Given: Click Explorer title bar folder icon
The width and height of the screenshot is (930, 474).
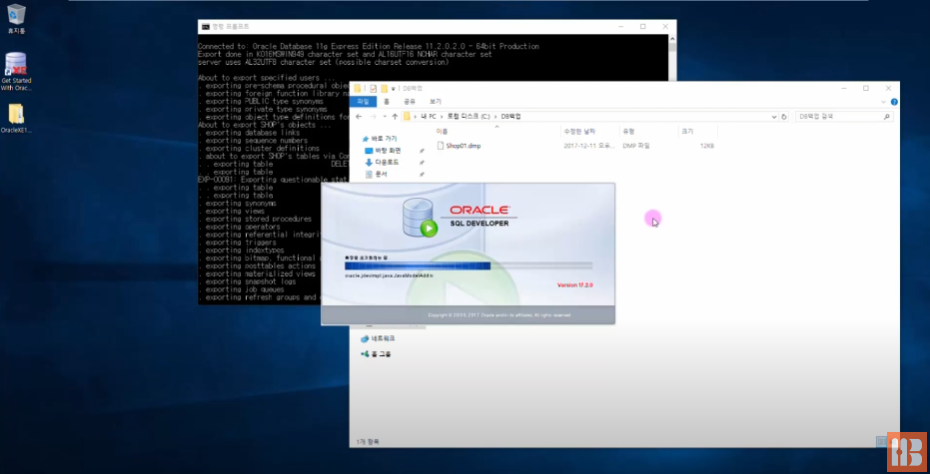Looking at the screenshot, I should point(358,88).
